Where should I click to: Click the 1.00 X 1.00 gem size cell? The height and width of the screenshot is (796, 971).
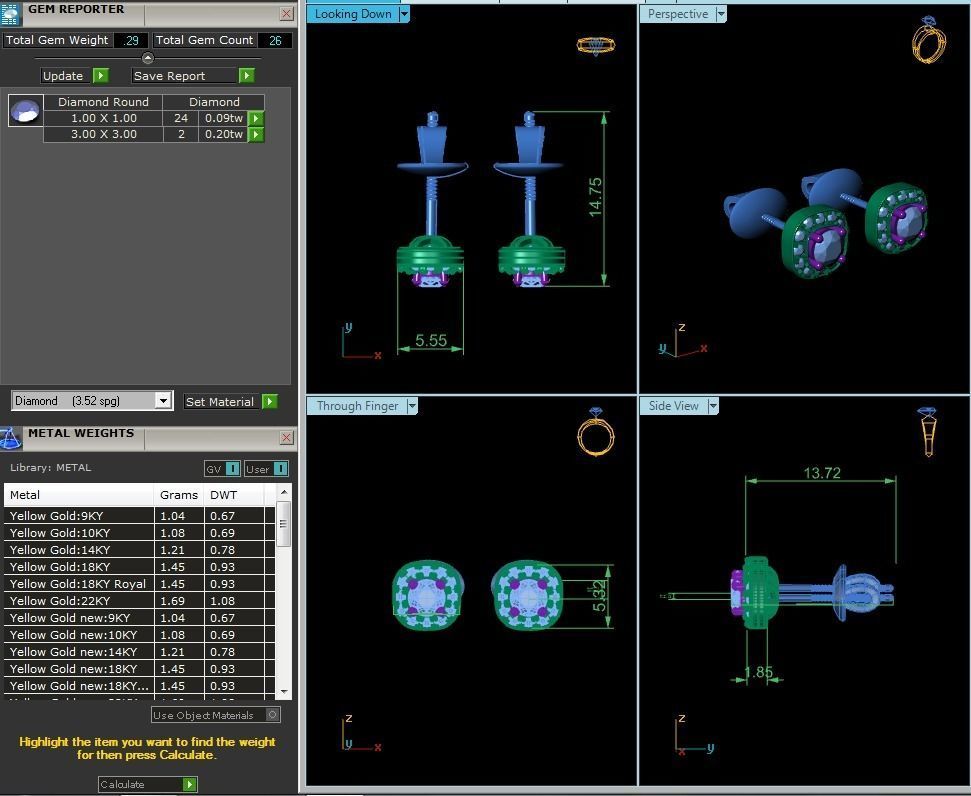[103, 118]
